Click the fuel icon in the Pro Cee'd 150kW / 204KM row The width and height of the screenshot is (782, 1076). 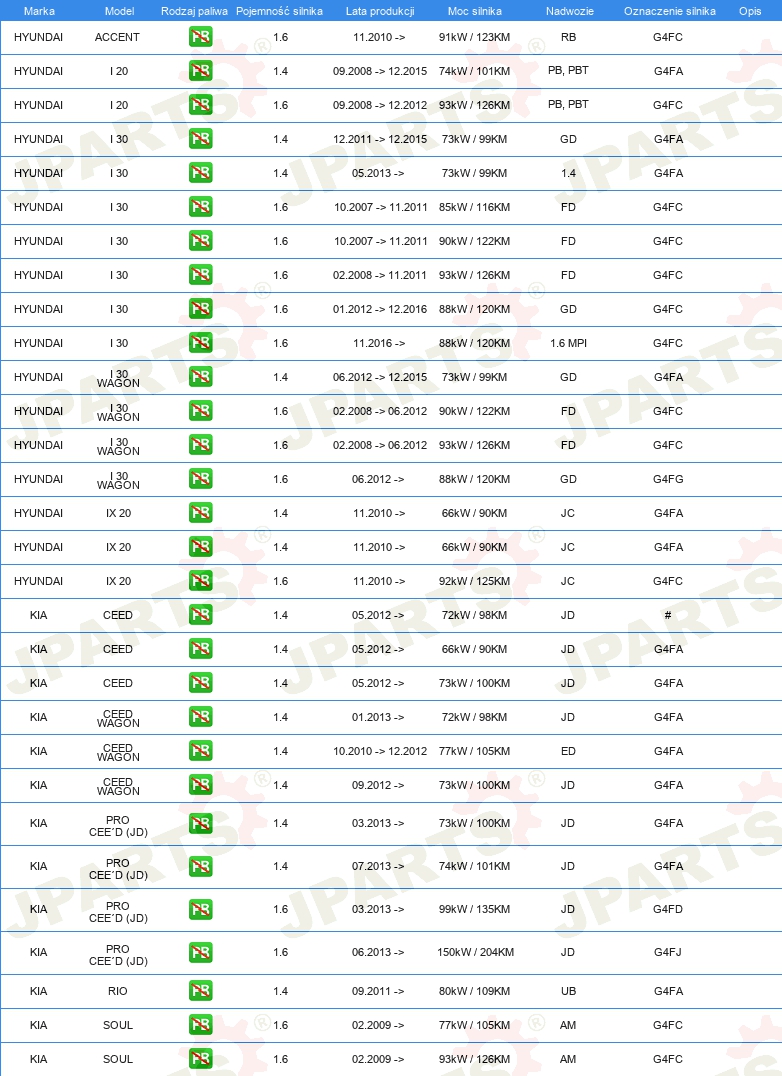pos(200,952)
